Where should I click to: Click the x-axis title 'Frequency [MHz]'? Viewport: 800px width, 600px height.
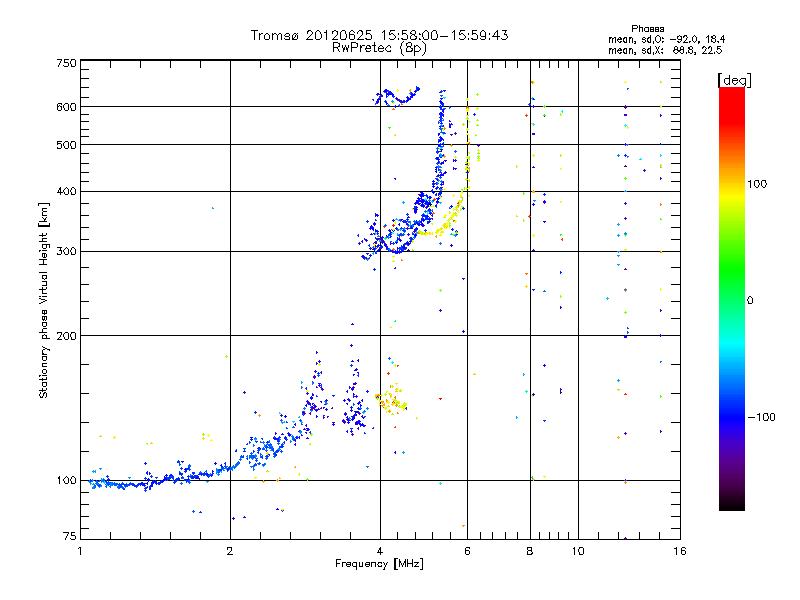click(379, 564)
